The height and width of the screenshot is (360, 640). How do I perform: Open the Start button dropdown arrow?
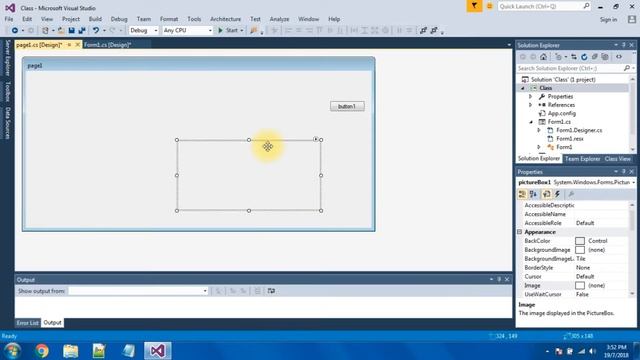pyautogui.click(x=242, y=31)
